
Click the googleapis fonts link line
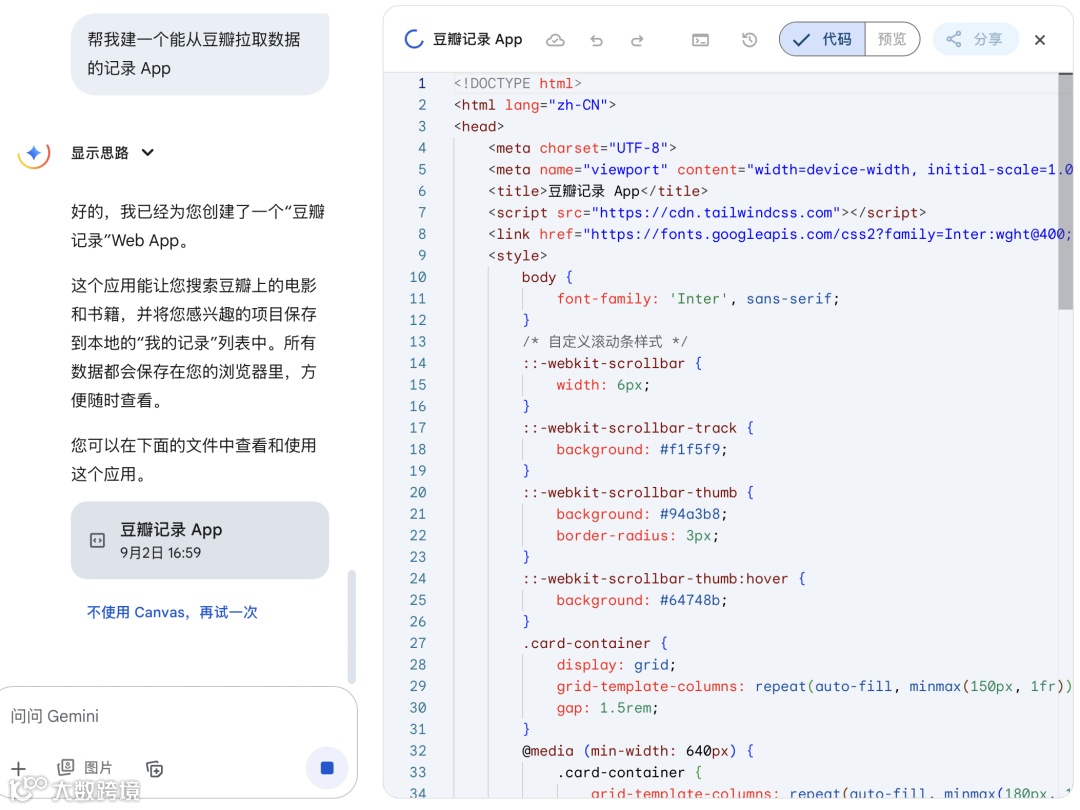click(x=780, y=234)
